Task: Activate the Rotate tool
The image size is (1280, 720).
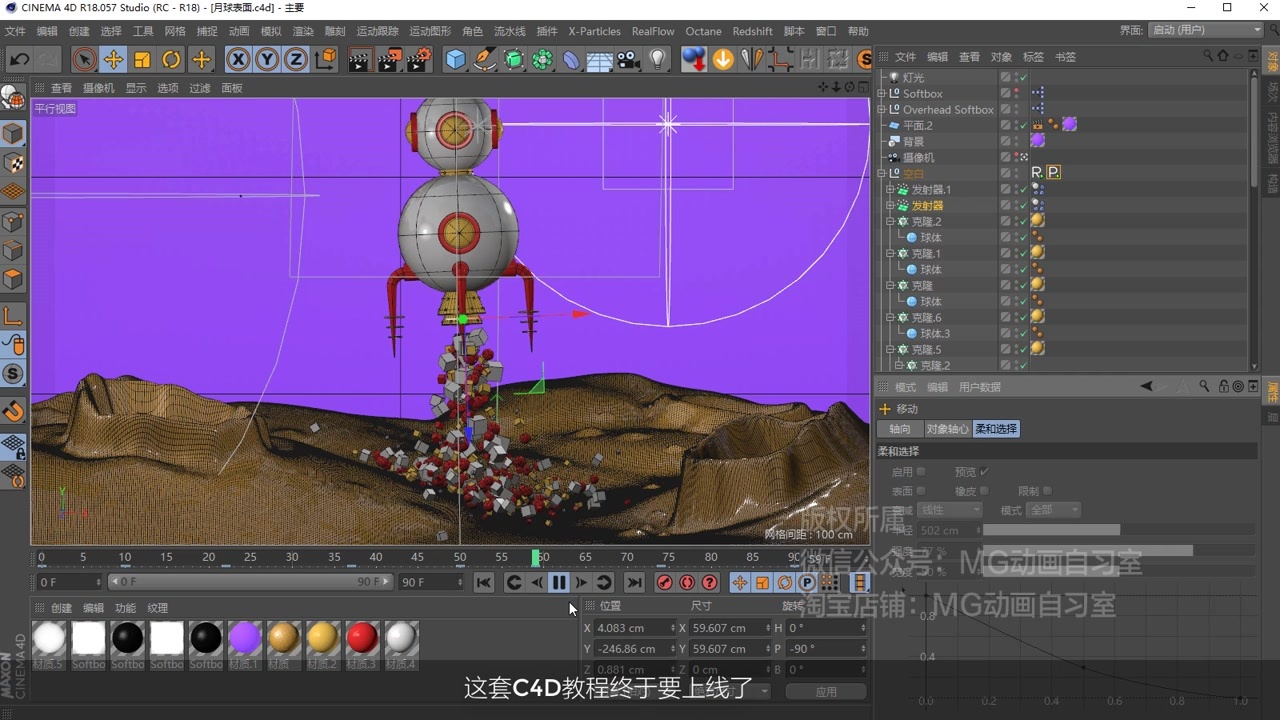Action: [171, 60]
